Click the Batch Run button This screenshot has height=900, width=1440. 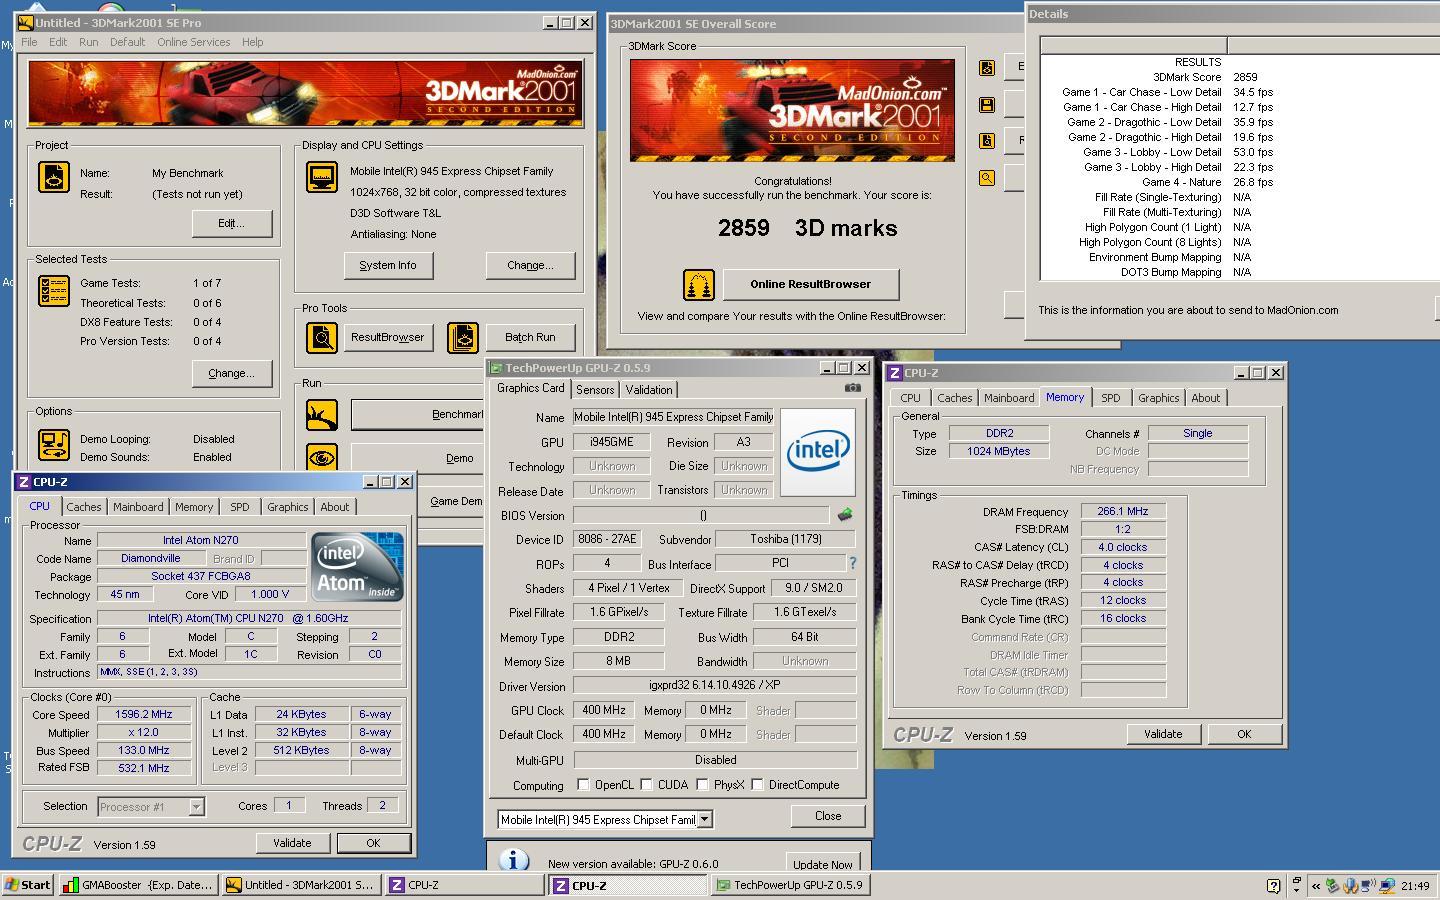(x=530, y=337)
